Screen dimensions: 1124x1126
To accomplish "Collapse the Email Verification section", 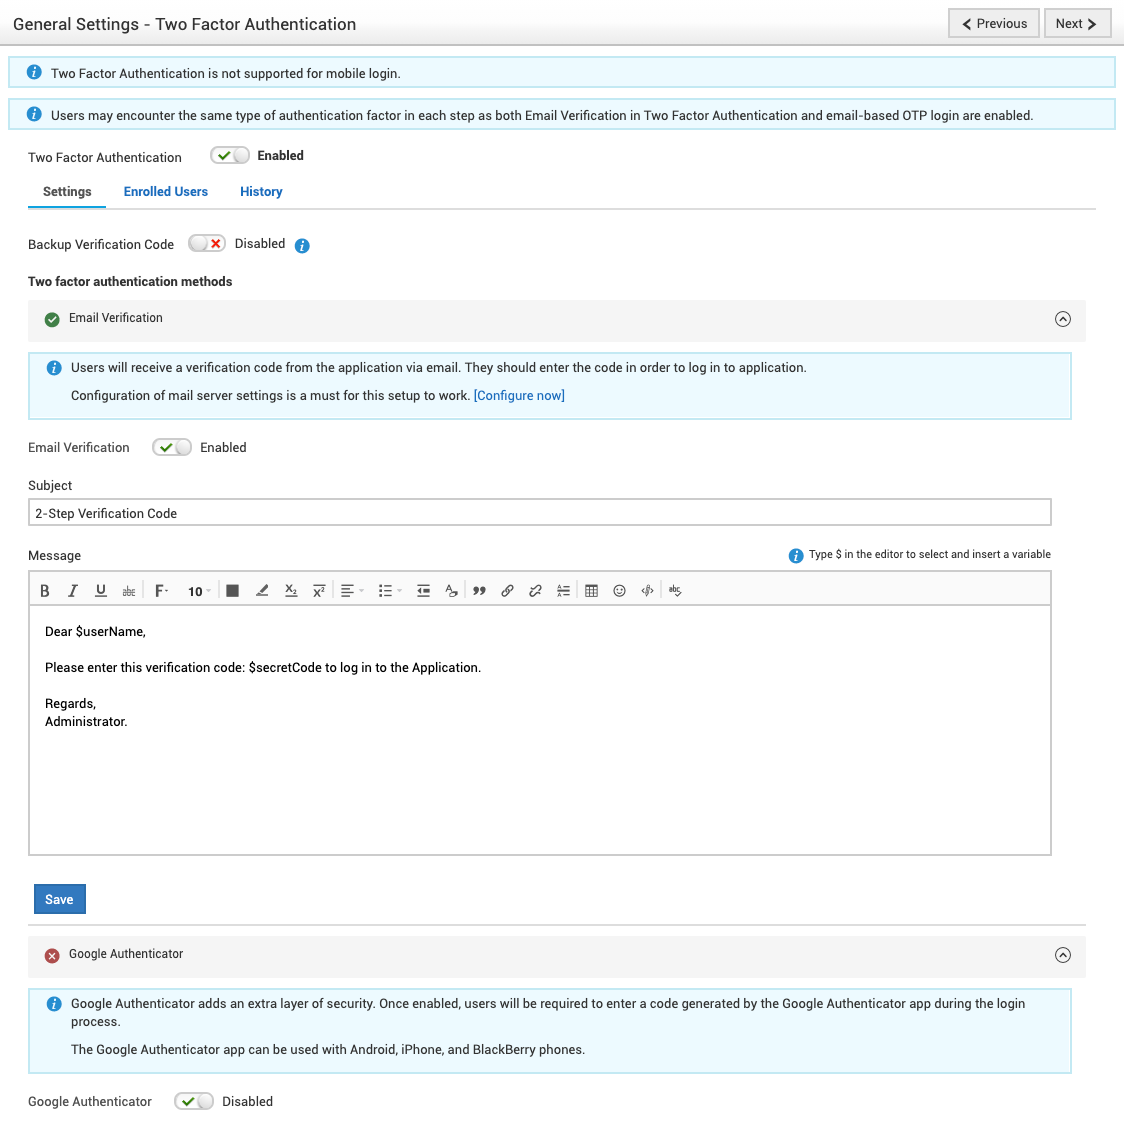I will click(x=1063, y=319).
